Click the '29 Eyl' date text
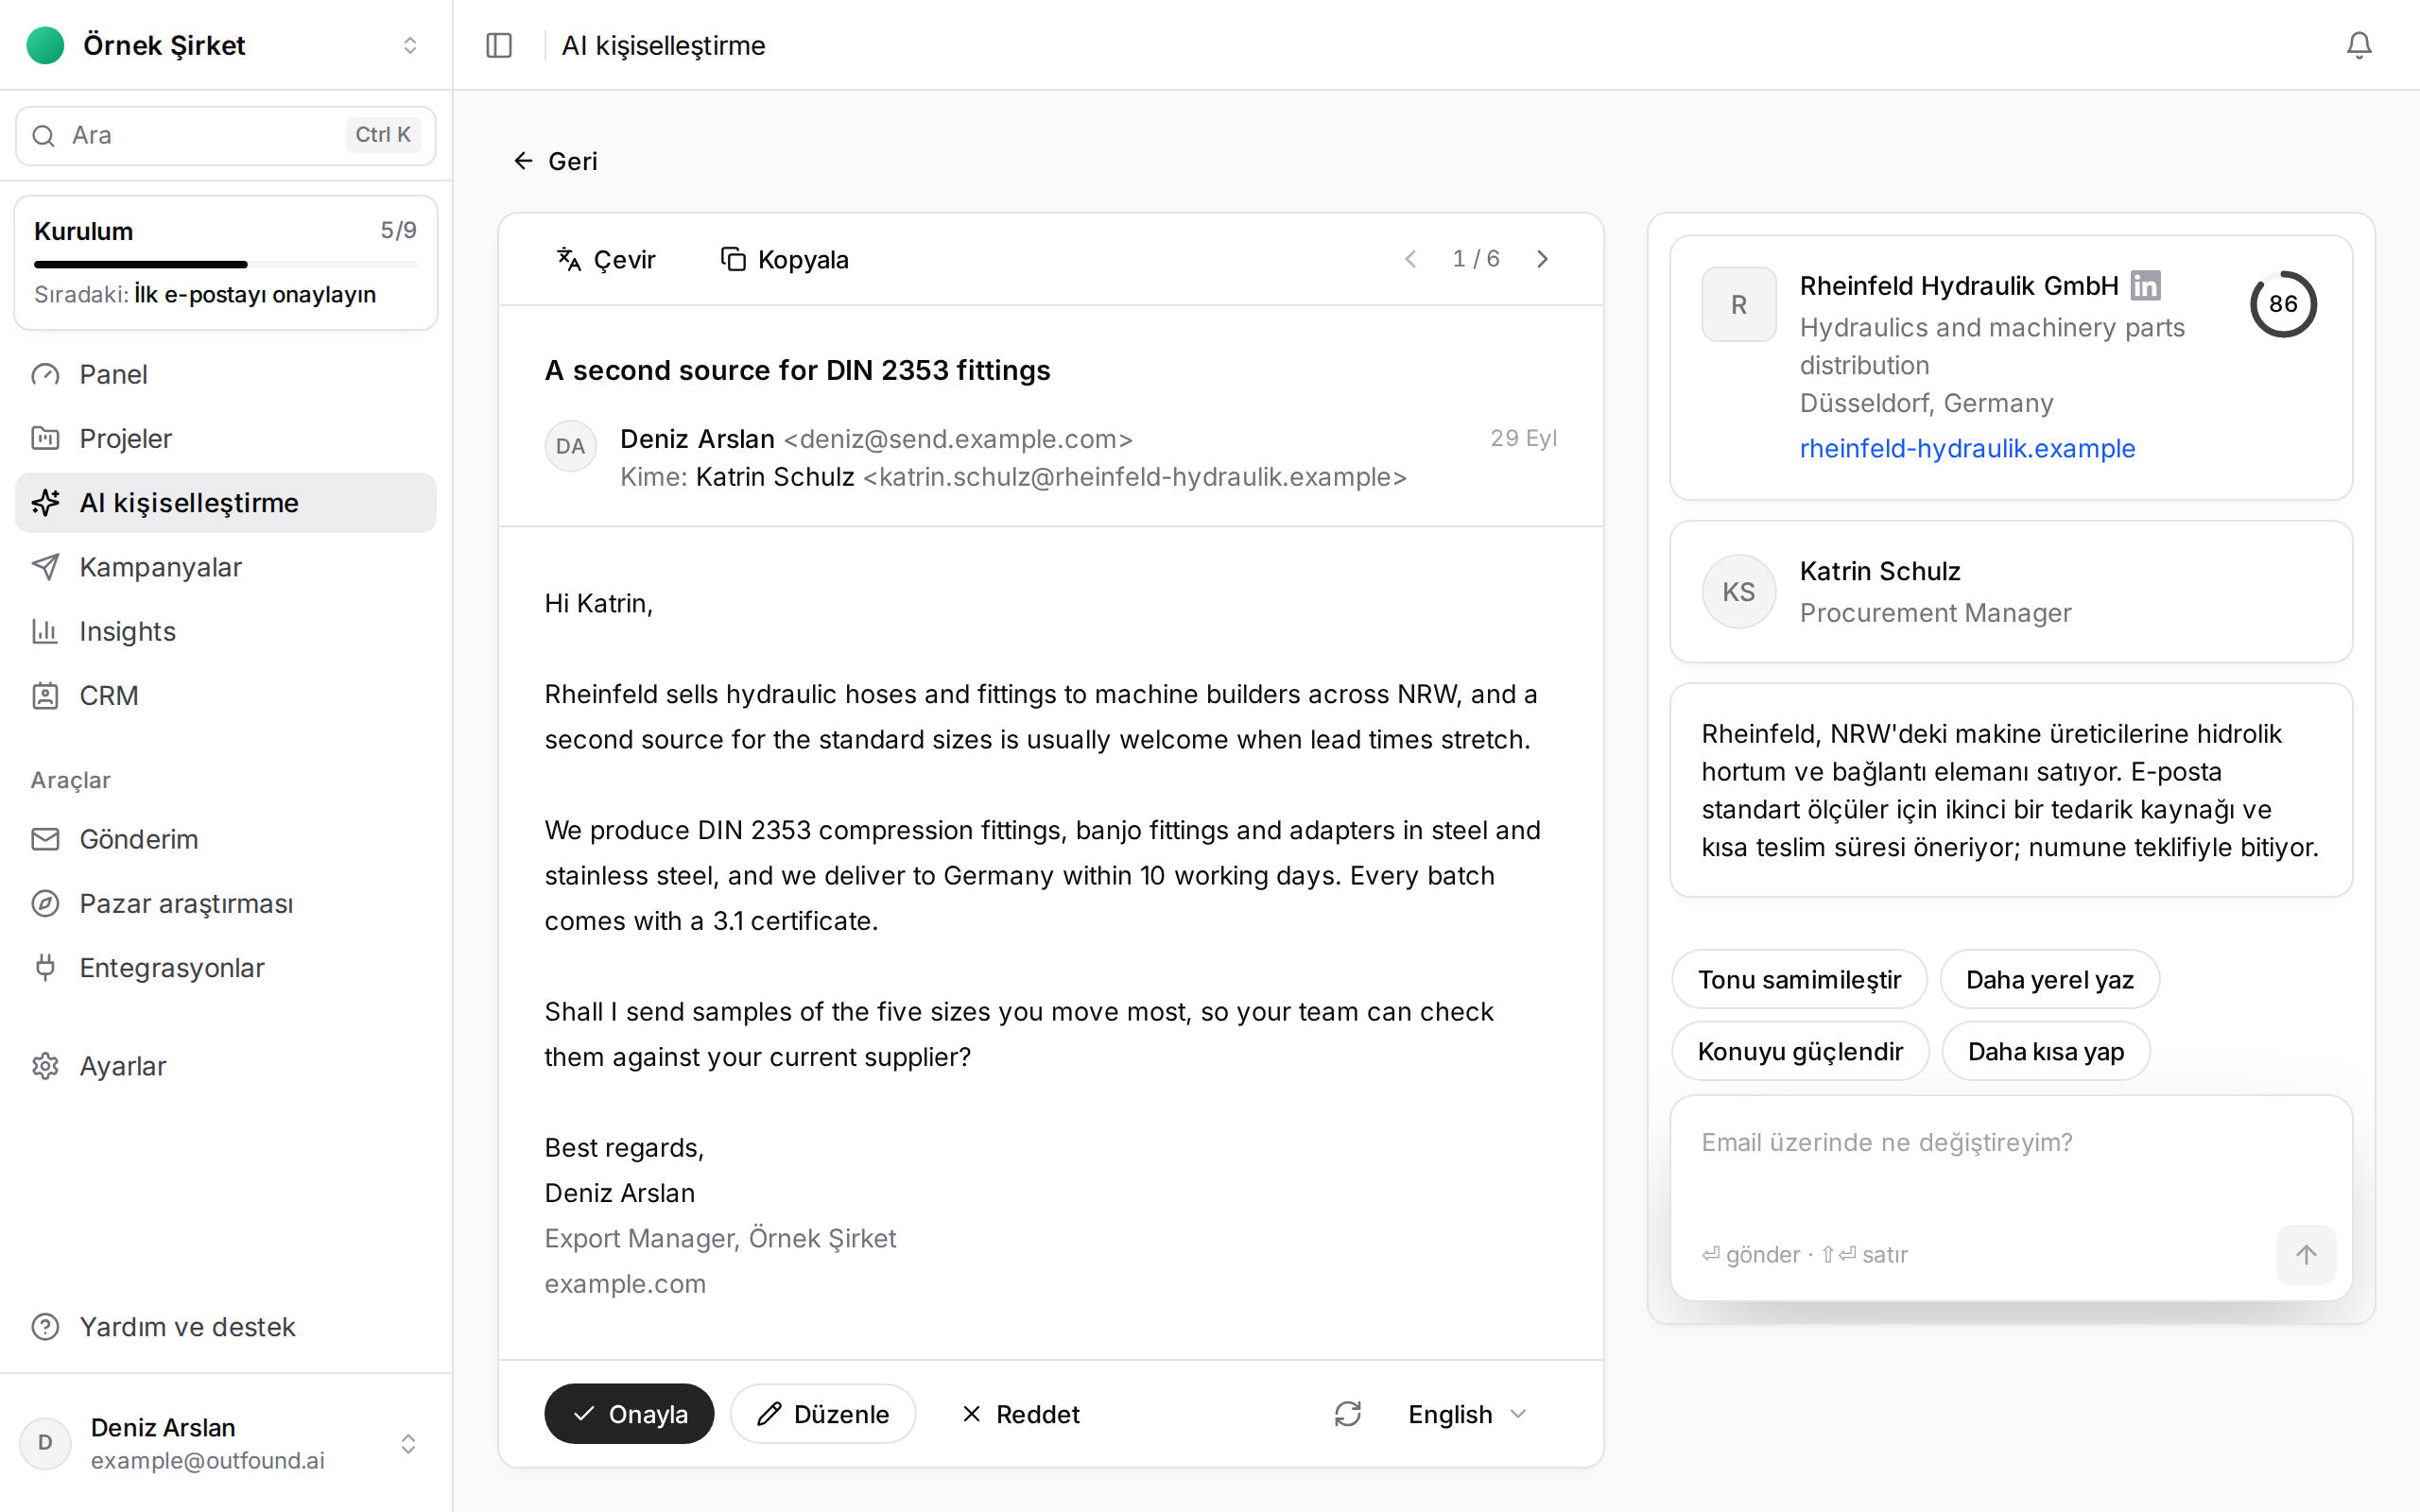Viewport: 2420px width, 1512px height. tap(1523, 438)
